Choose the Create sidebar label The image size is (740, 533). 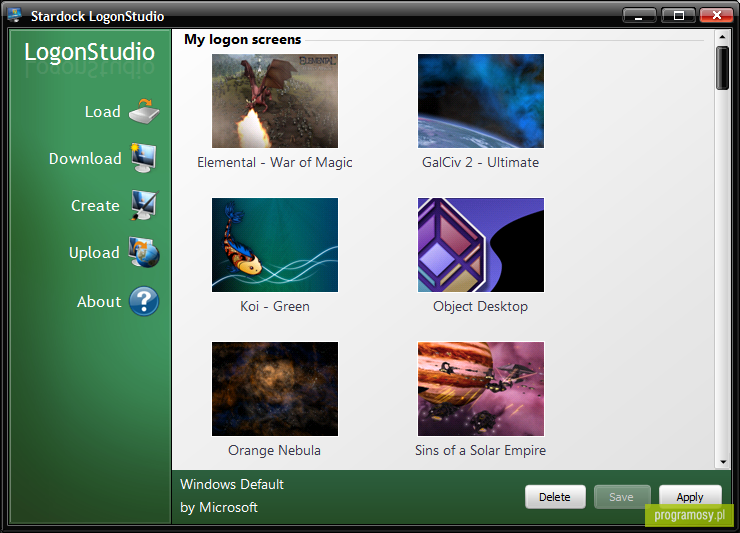pyautogui.click(x=95, y=206)
